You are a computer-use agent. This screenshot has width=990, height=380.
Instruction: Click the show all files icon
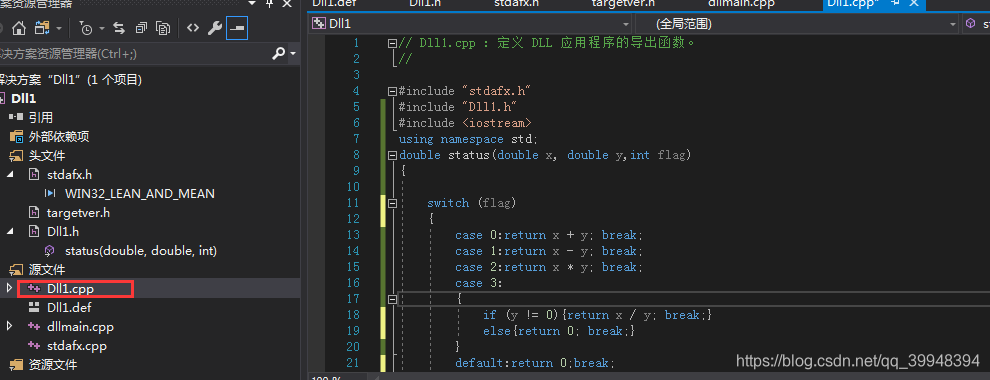pyautogui.click(x=163, y=28)
